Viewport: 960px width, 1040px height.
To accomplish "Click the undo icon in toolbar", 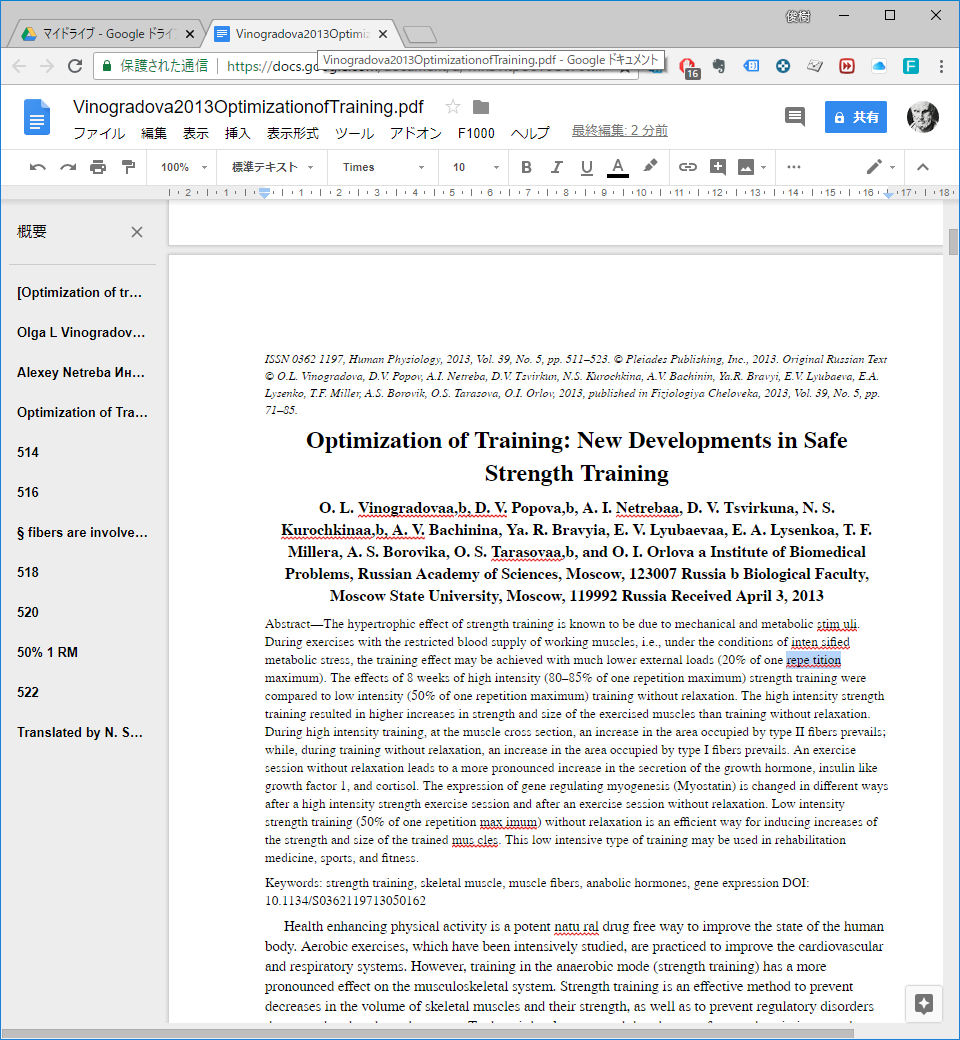I will tap(38, 167).
